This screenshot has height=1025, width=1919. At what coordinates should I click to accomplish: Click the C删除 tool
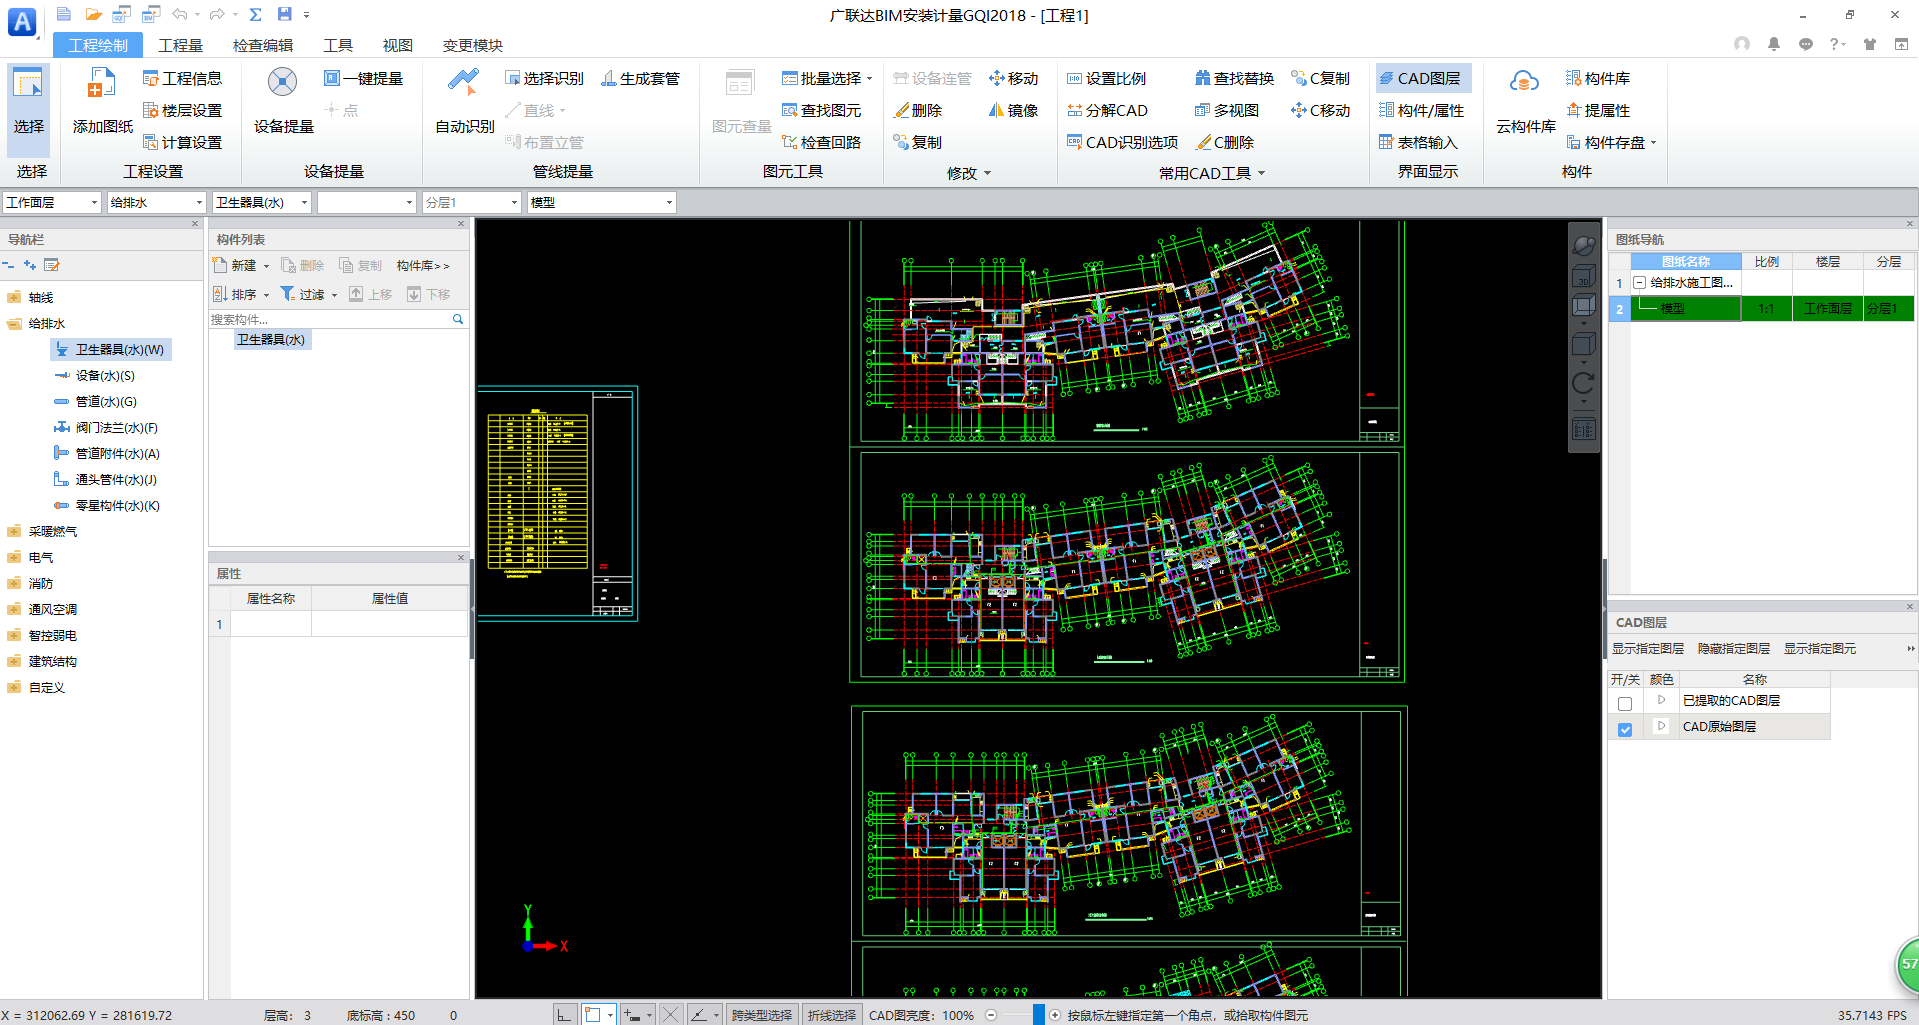pos(1224,142)
